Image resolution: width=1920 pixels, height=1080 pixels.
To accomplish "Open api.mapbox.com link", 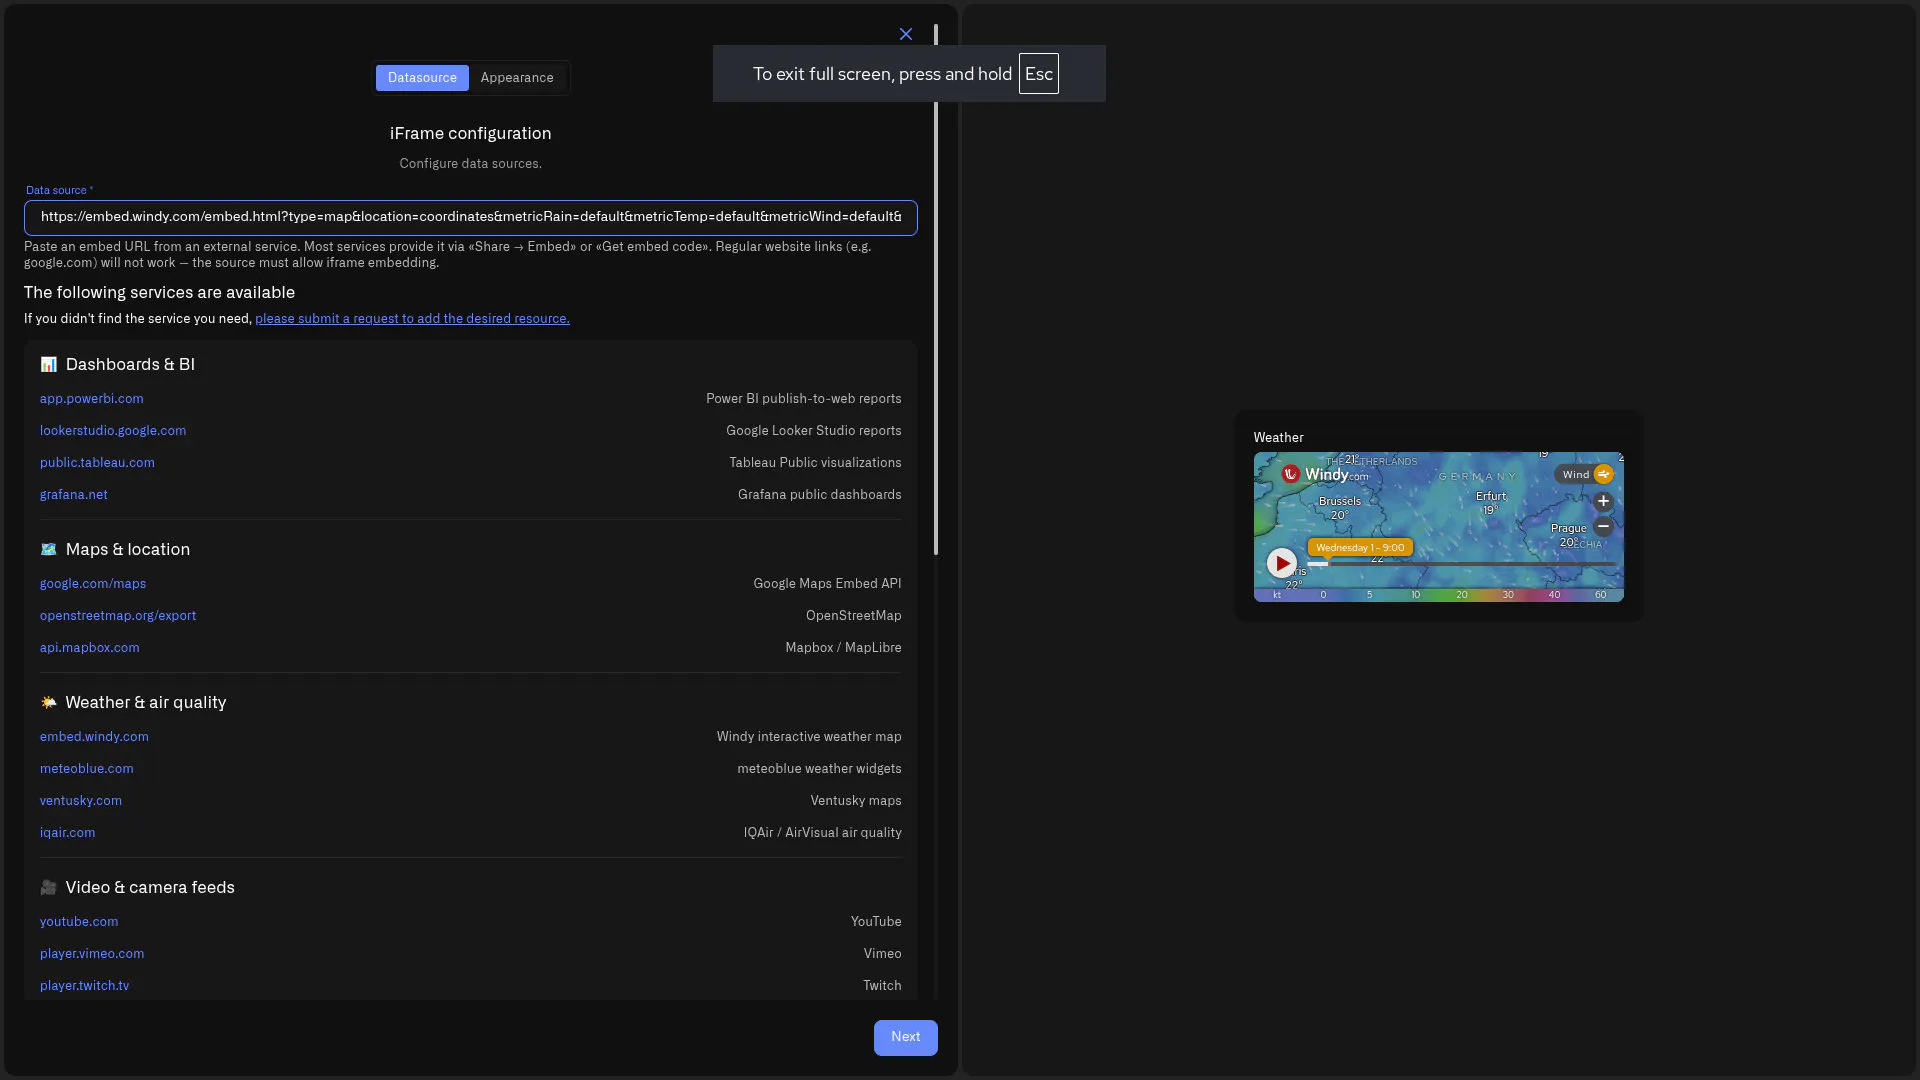I will pos(90,648).
